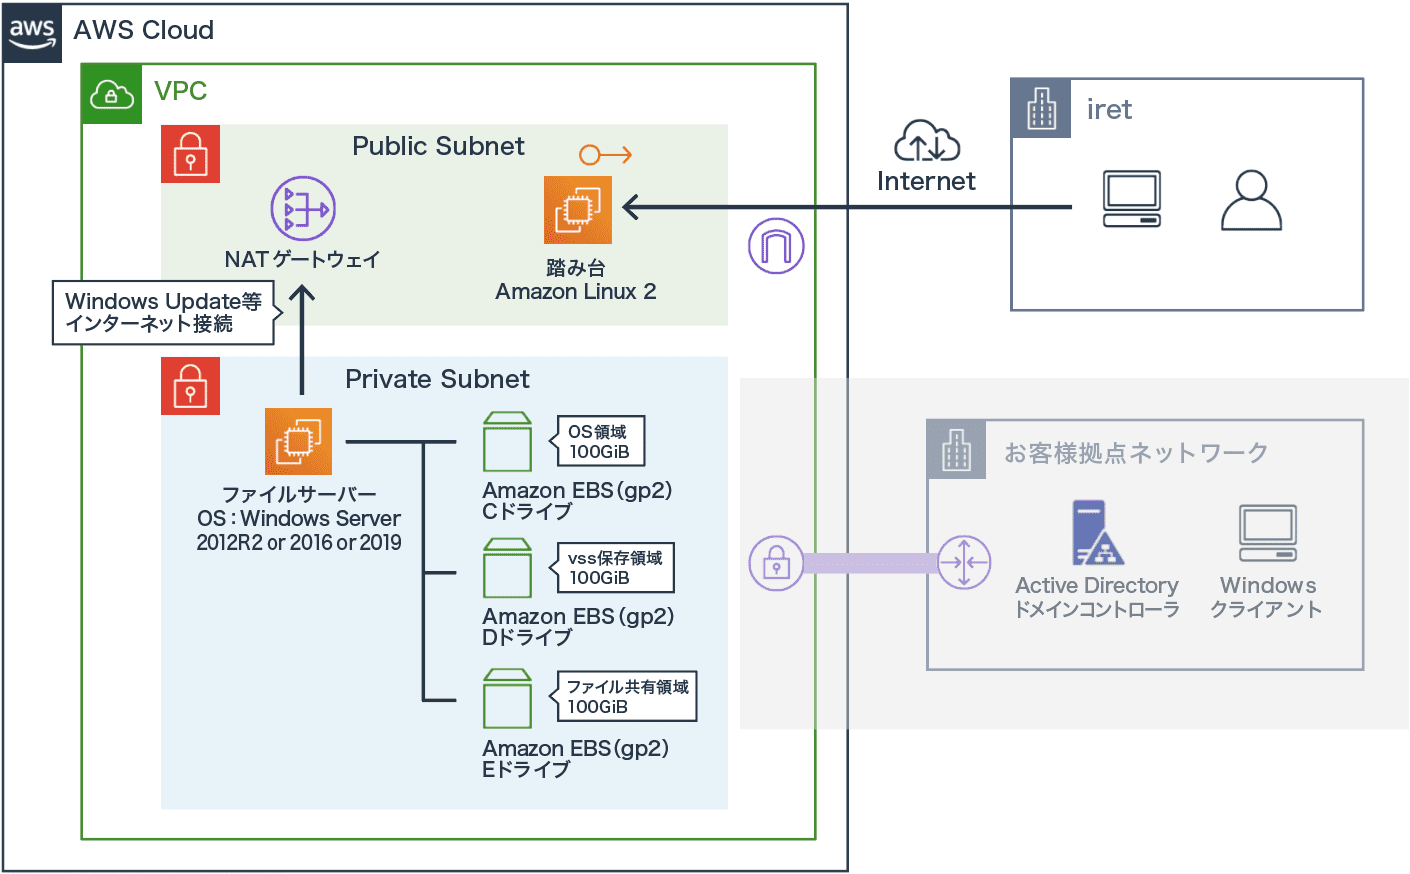Click the Internet gateway purple arch icon
This screenshot has height=874, width=1410.
click(776, 246)
